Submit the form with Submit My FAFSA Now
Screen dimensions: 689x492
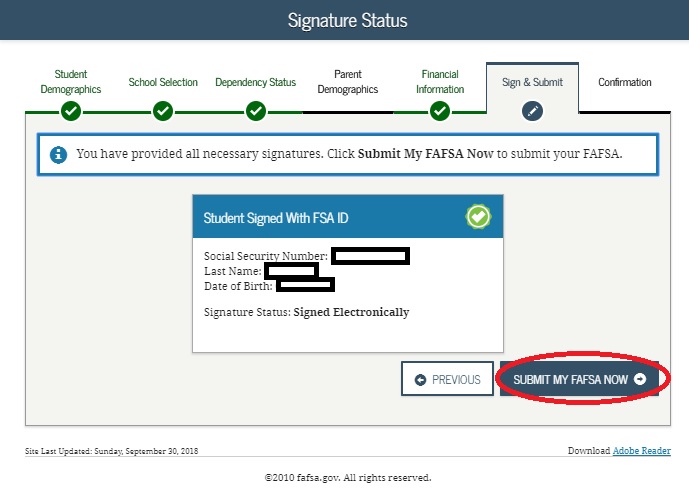(579, 379)
